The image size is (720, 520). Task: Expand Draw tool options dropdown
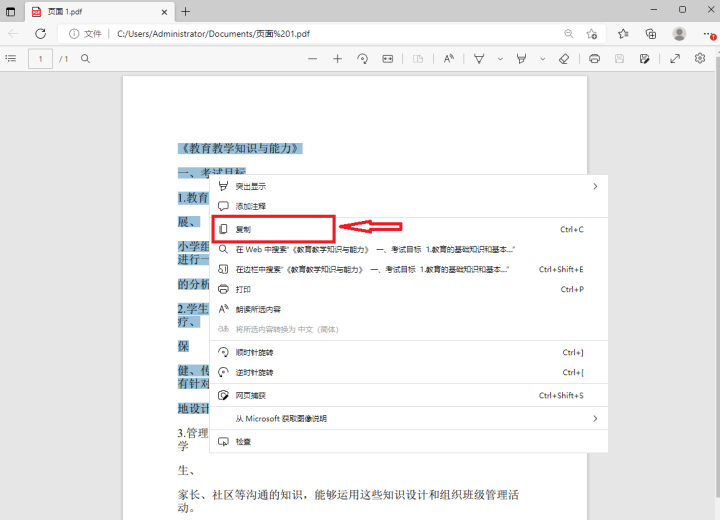pos(500,59)
